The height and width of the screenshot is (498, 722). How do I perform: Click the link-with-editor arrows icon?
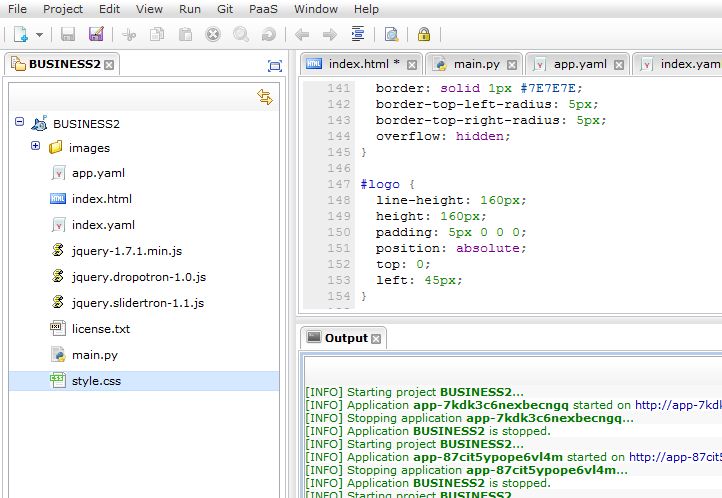[265, 97]
